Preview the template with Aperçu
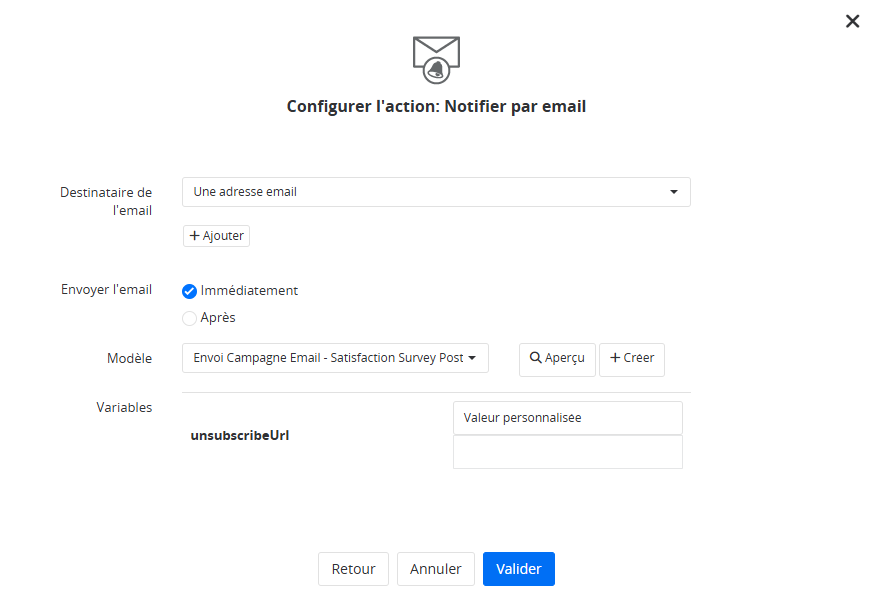This screenshot has width=873, height=603. 557,359
